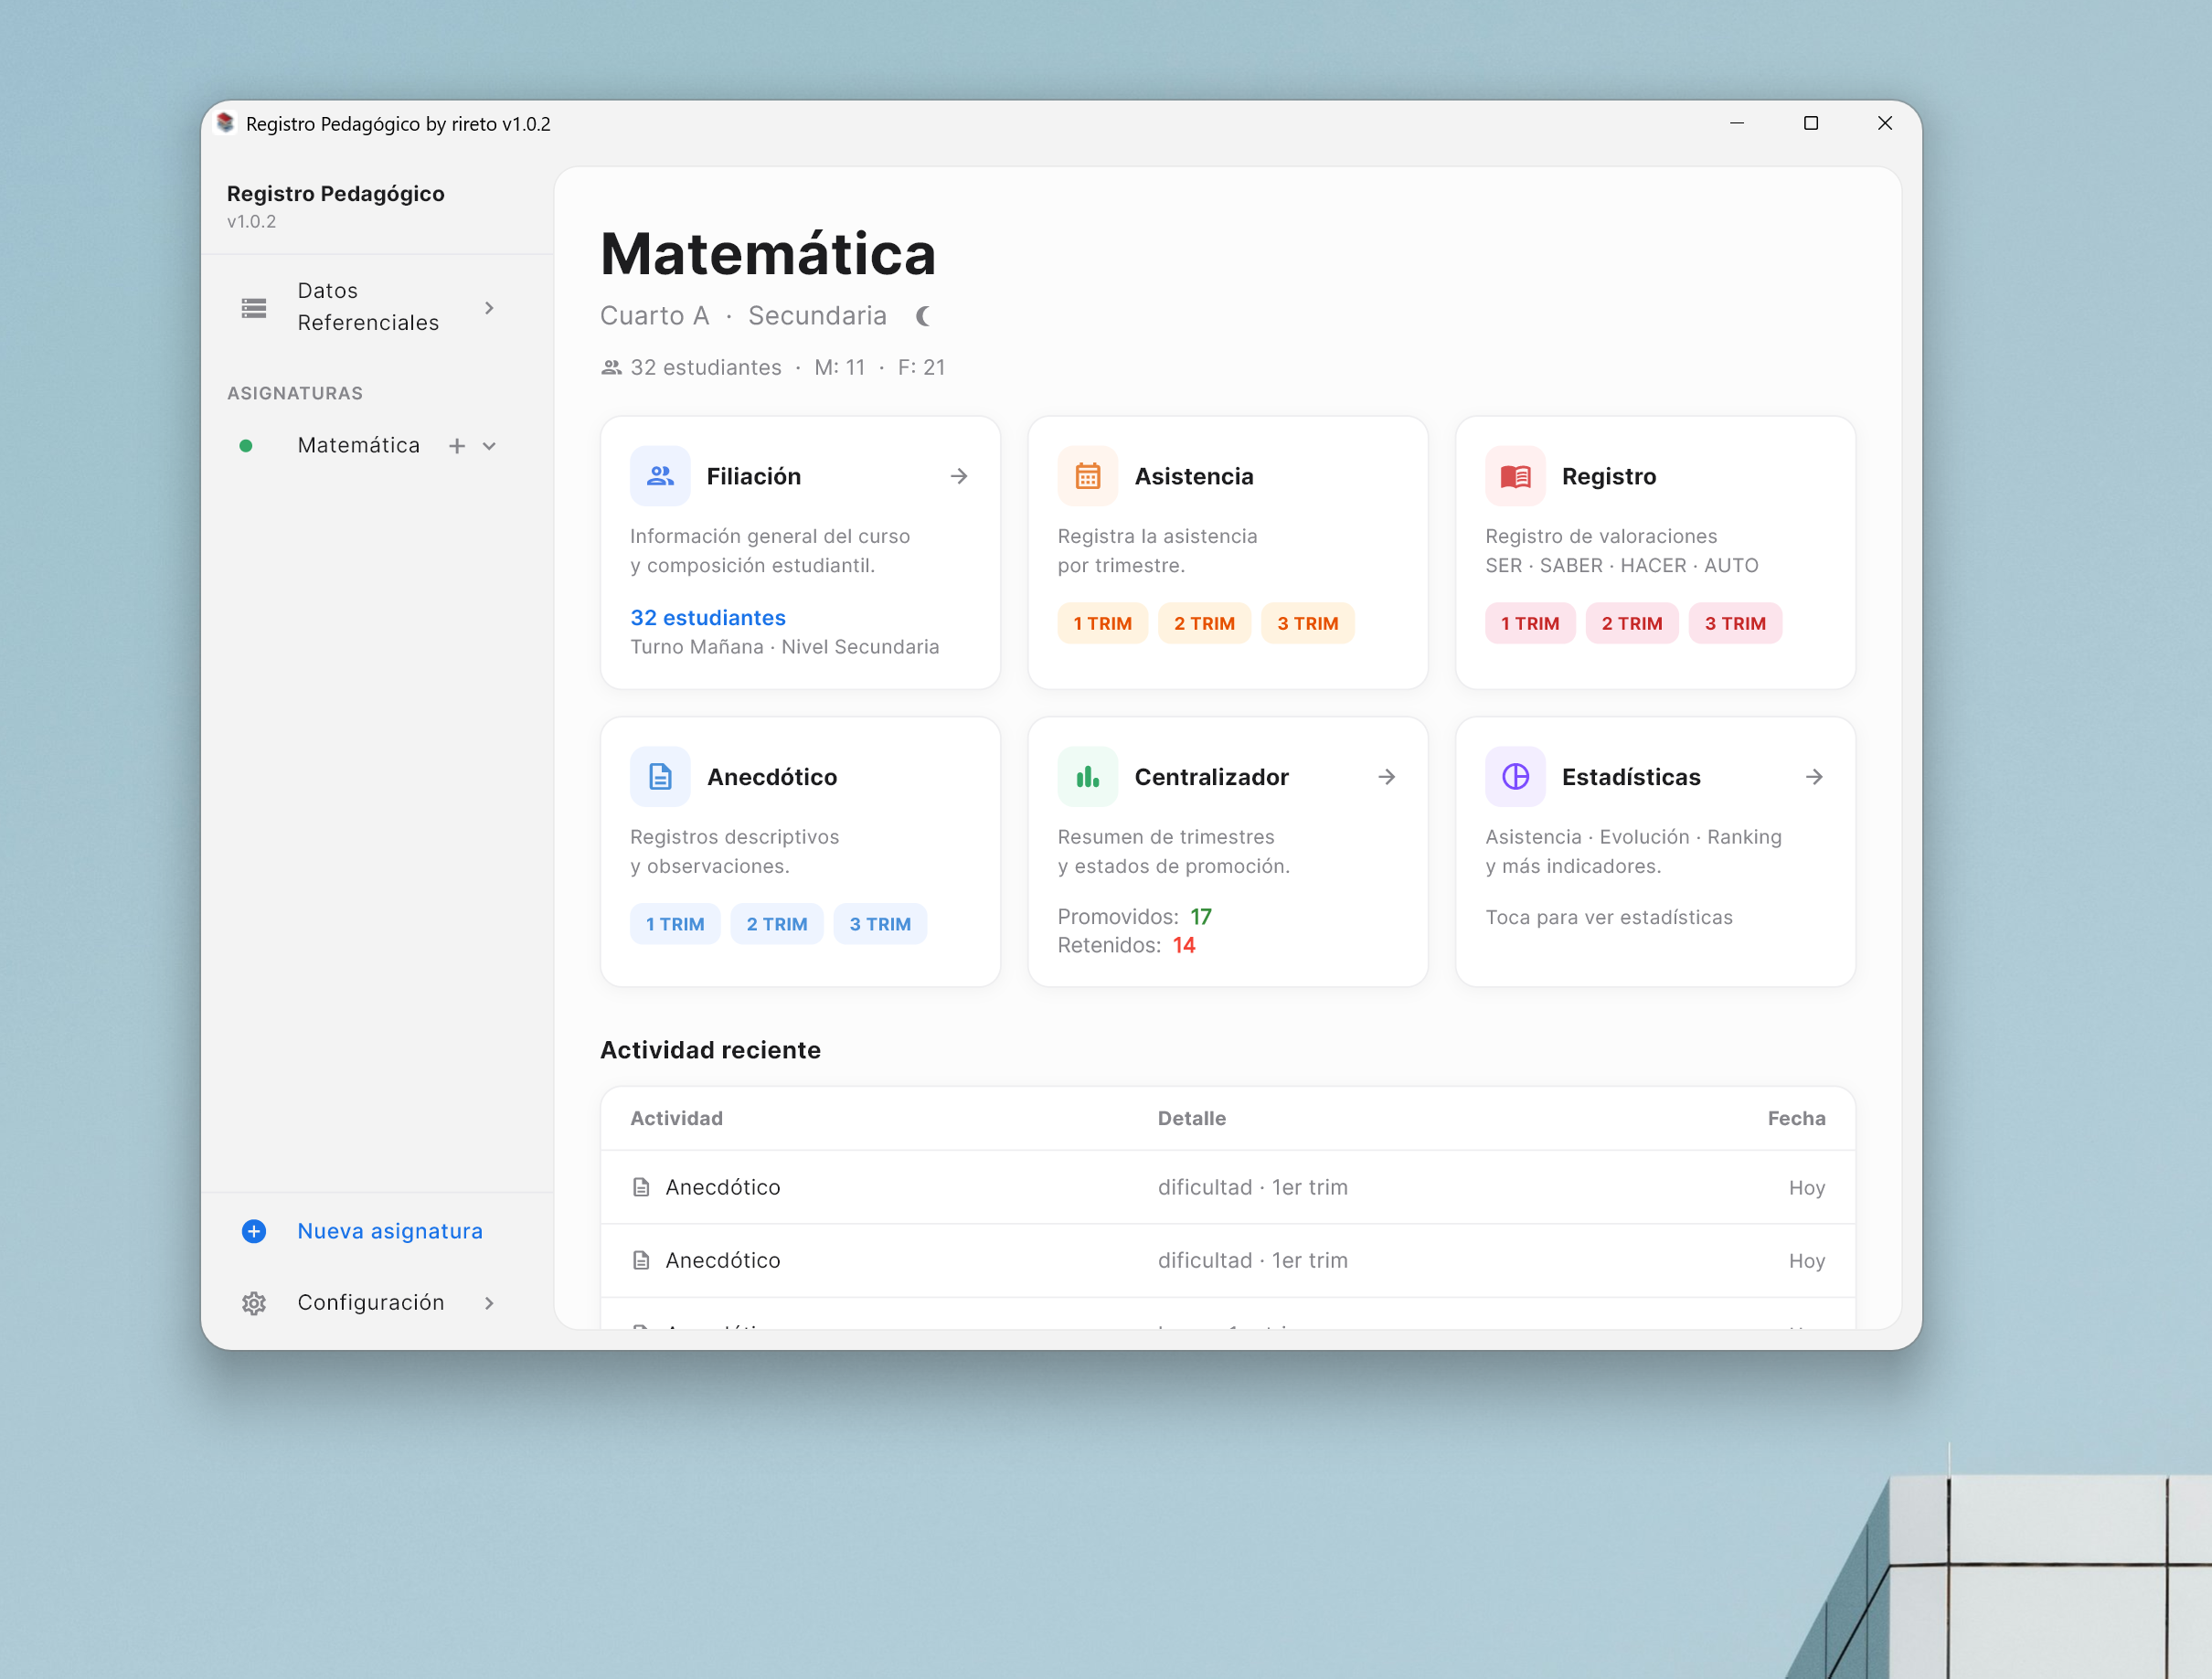Open Anecdótico 3 TRIM
2212x1679 pixels.
click(x=880, y=924)
